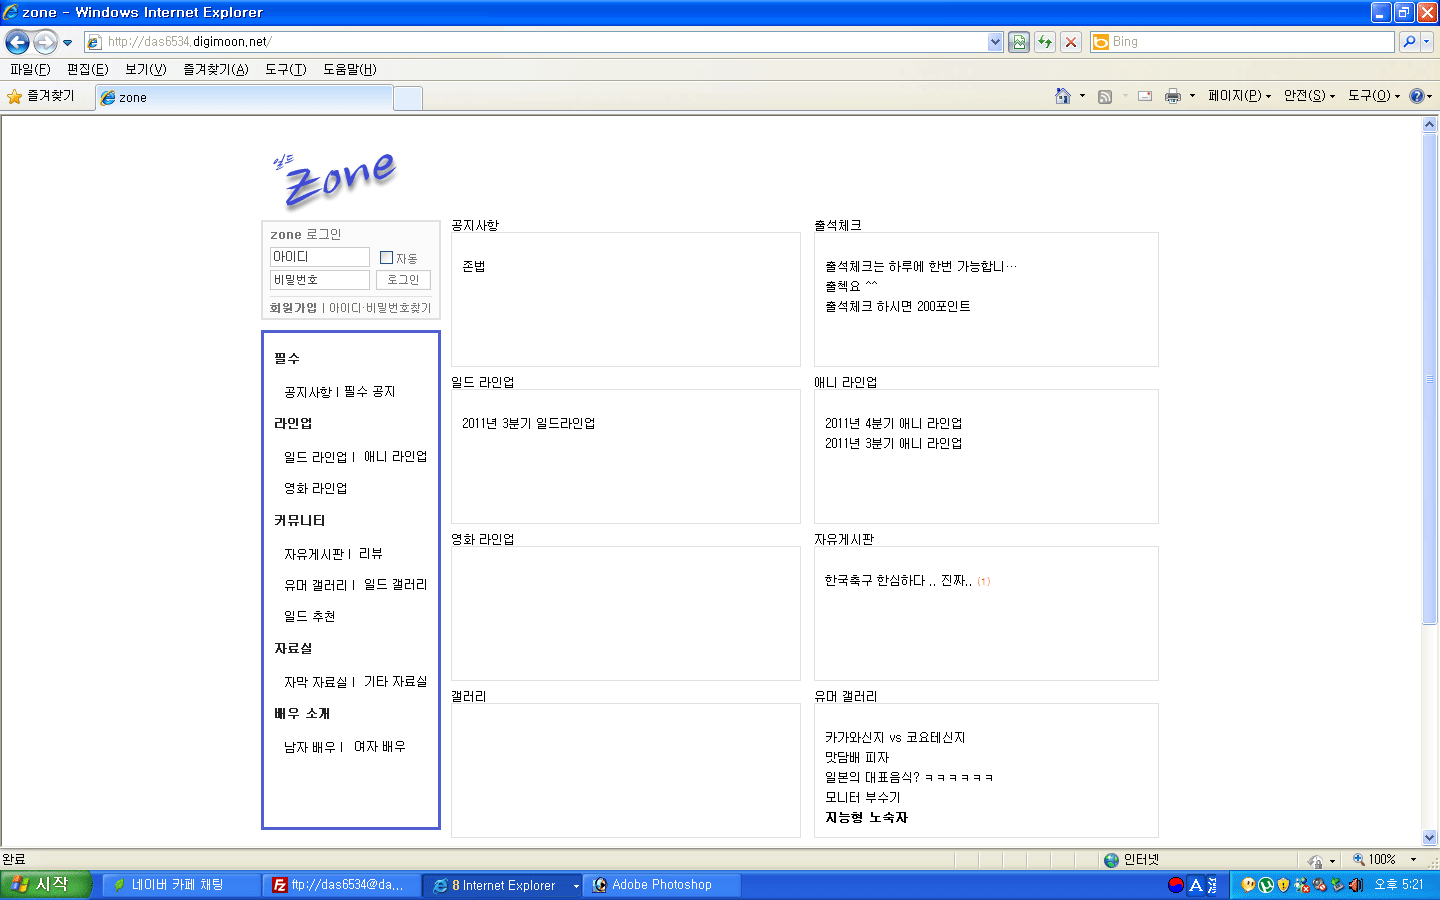This screenshot has width=1440, height=900.
Task: Open the 회원가입 sign-up link
Action: click(x=293, y=308)
